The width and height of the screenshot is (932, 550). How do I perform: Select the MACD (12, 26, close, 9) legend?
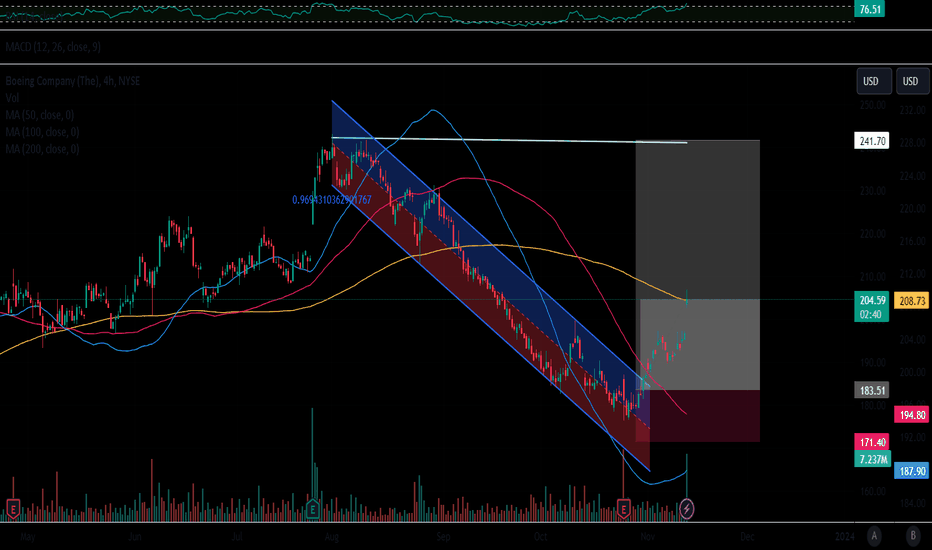pyautogui.click(x=53, y=47)
